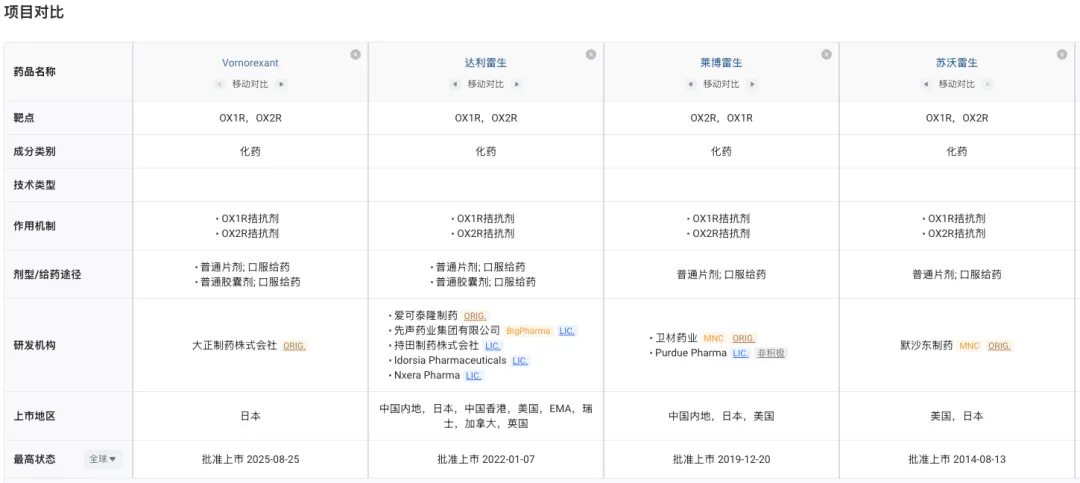Open 大正制药株式会社 company page
Image resolution: width=1080 pixels, height=483 pixels.
pos(234,346)
